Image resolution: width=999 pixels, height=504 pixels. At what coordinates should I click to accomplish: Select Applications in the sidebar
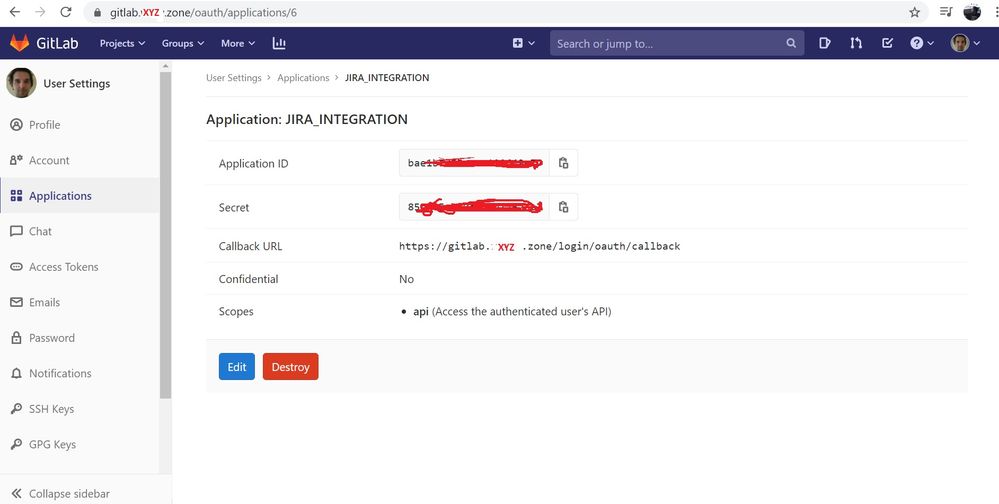point(60,196)
